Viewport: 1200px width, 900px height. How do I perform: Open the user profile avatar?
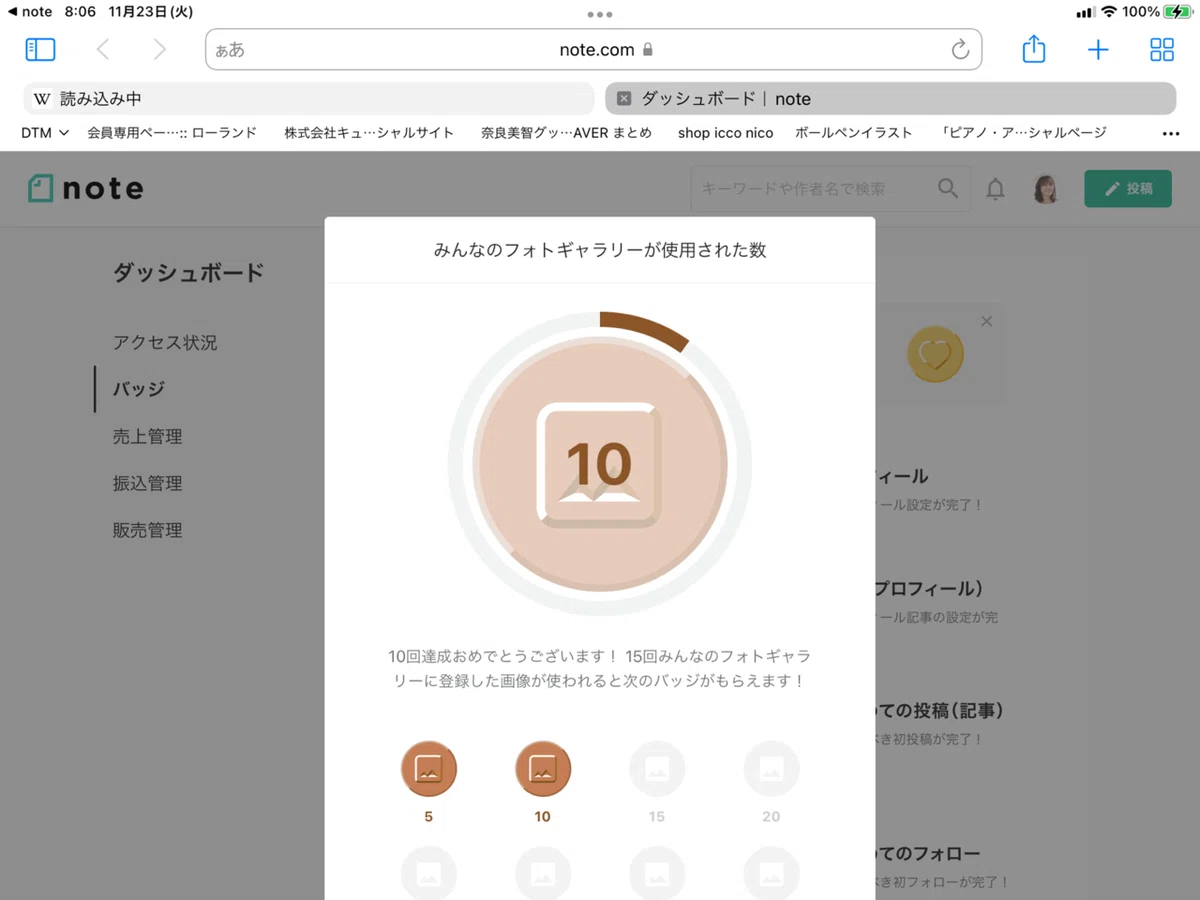(1046, 189)
